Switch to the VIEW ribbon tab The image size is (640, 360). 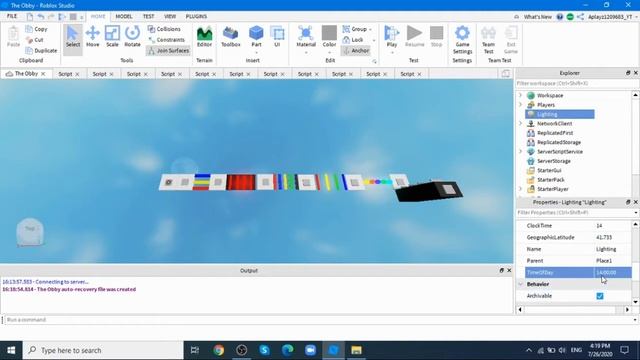click(x=170, y=16)
